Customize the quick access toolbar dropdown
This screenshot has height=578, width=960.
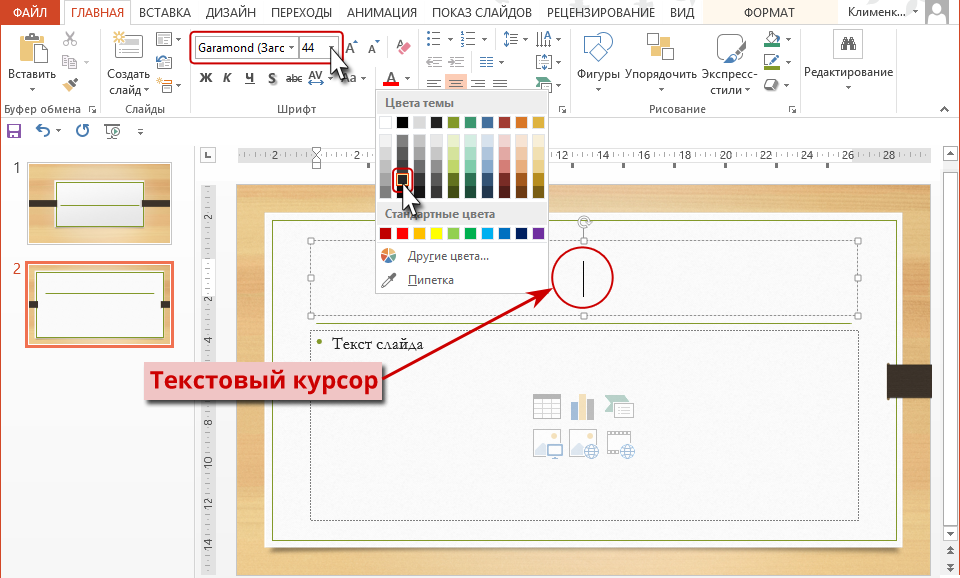pyautogui.click(x=140, y=132)
